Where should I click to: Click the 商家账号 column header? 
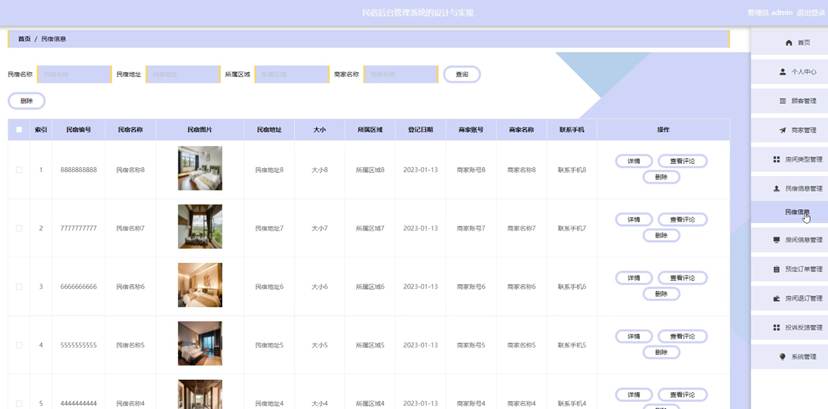pos(471,129)
